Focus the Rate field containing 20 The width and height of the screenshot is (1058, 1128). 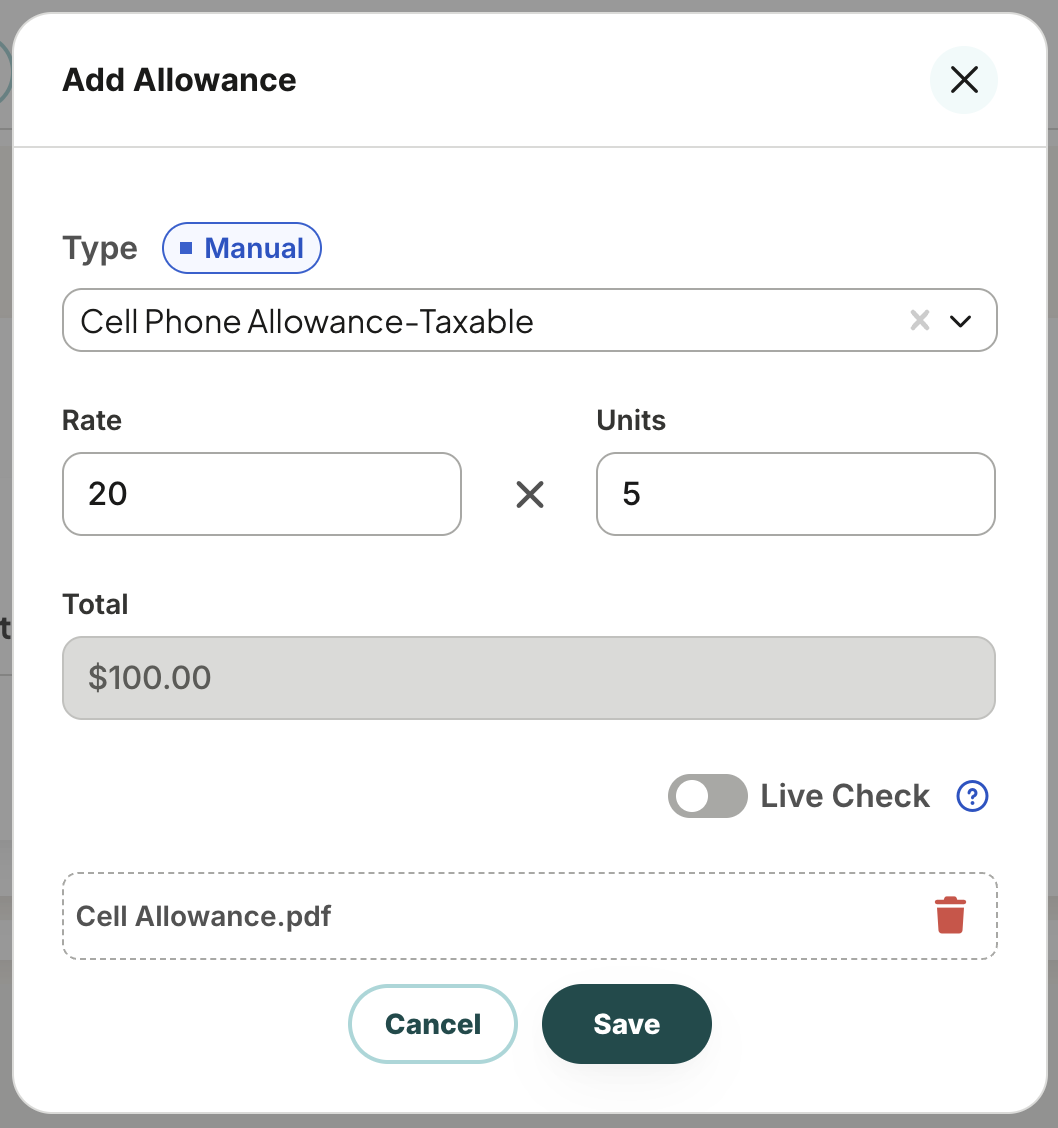tap(262, 494)
